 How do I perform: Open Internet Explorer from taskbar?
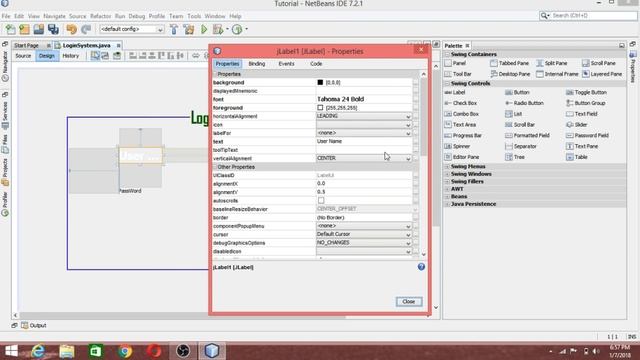[38, 351]
